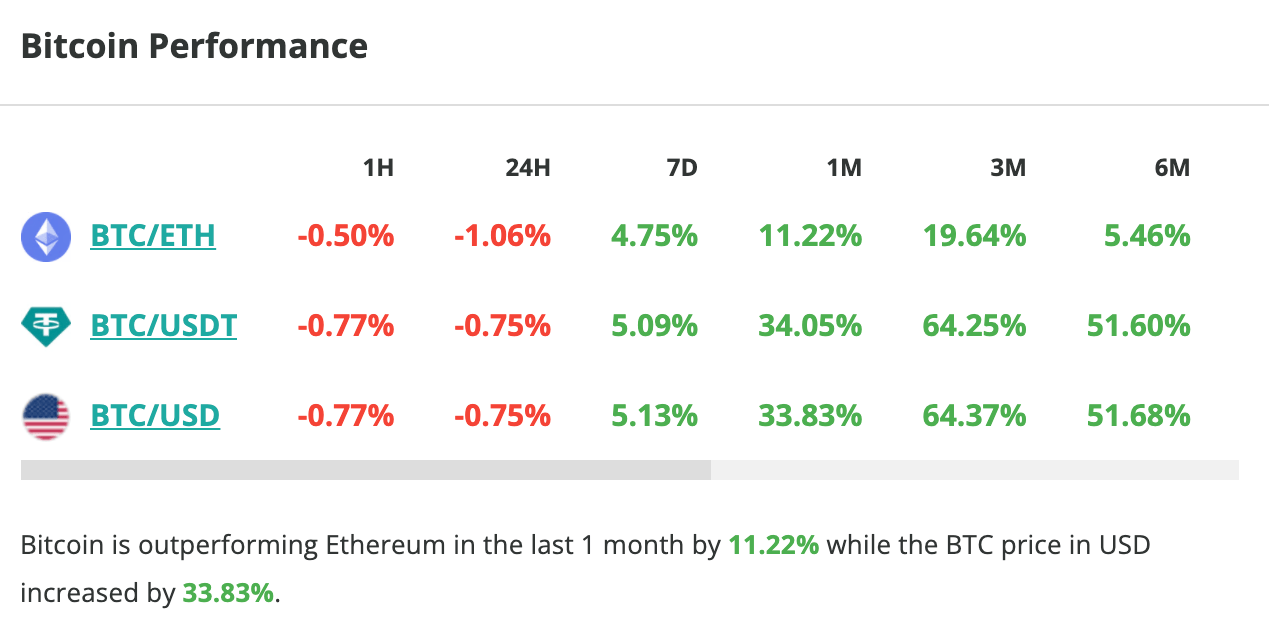This screenshot has height=636, width=1269.
Task: Open the BTC/USDT pair link
Action: (x=163, y=325)
